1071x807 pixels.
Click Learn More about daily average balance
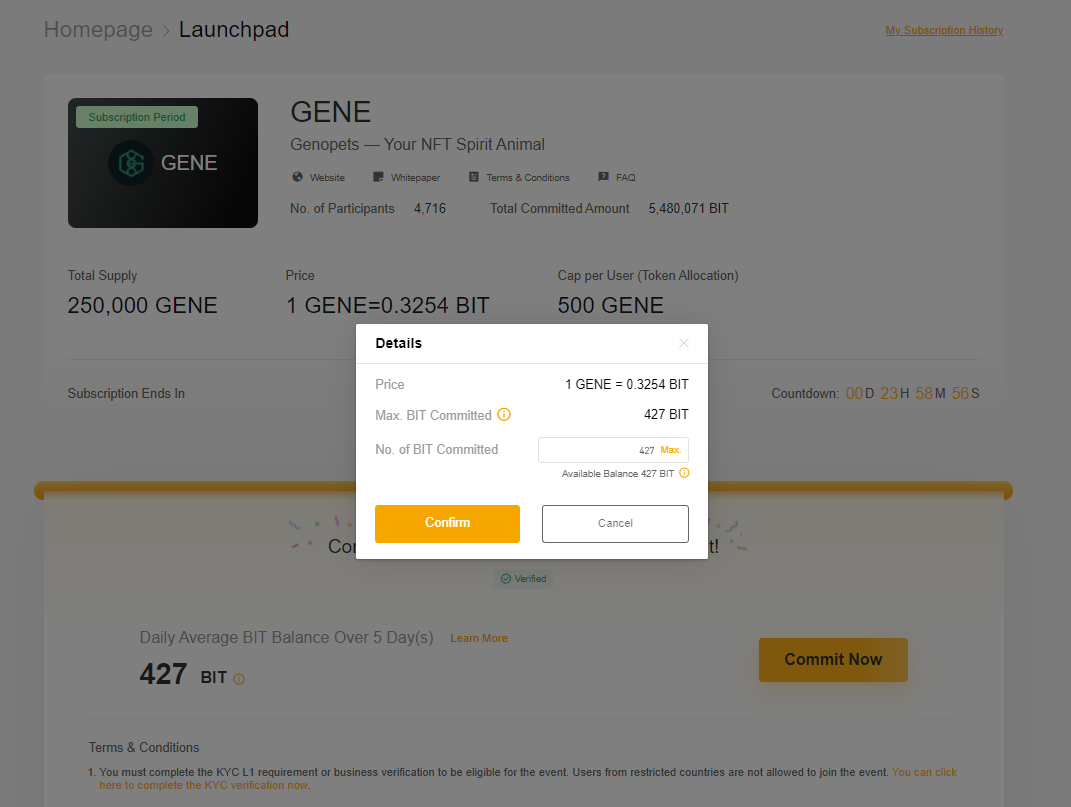(479, 638)
